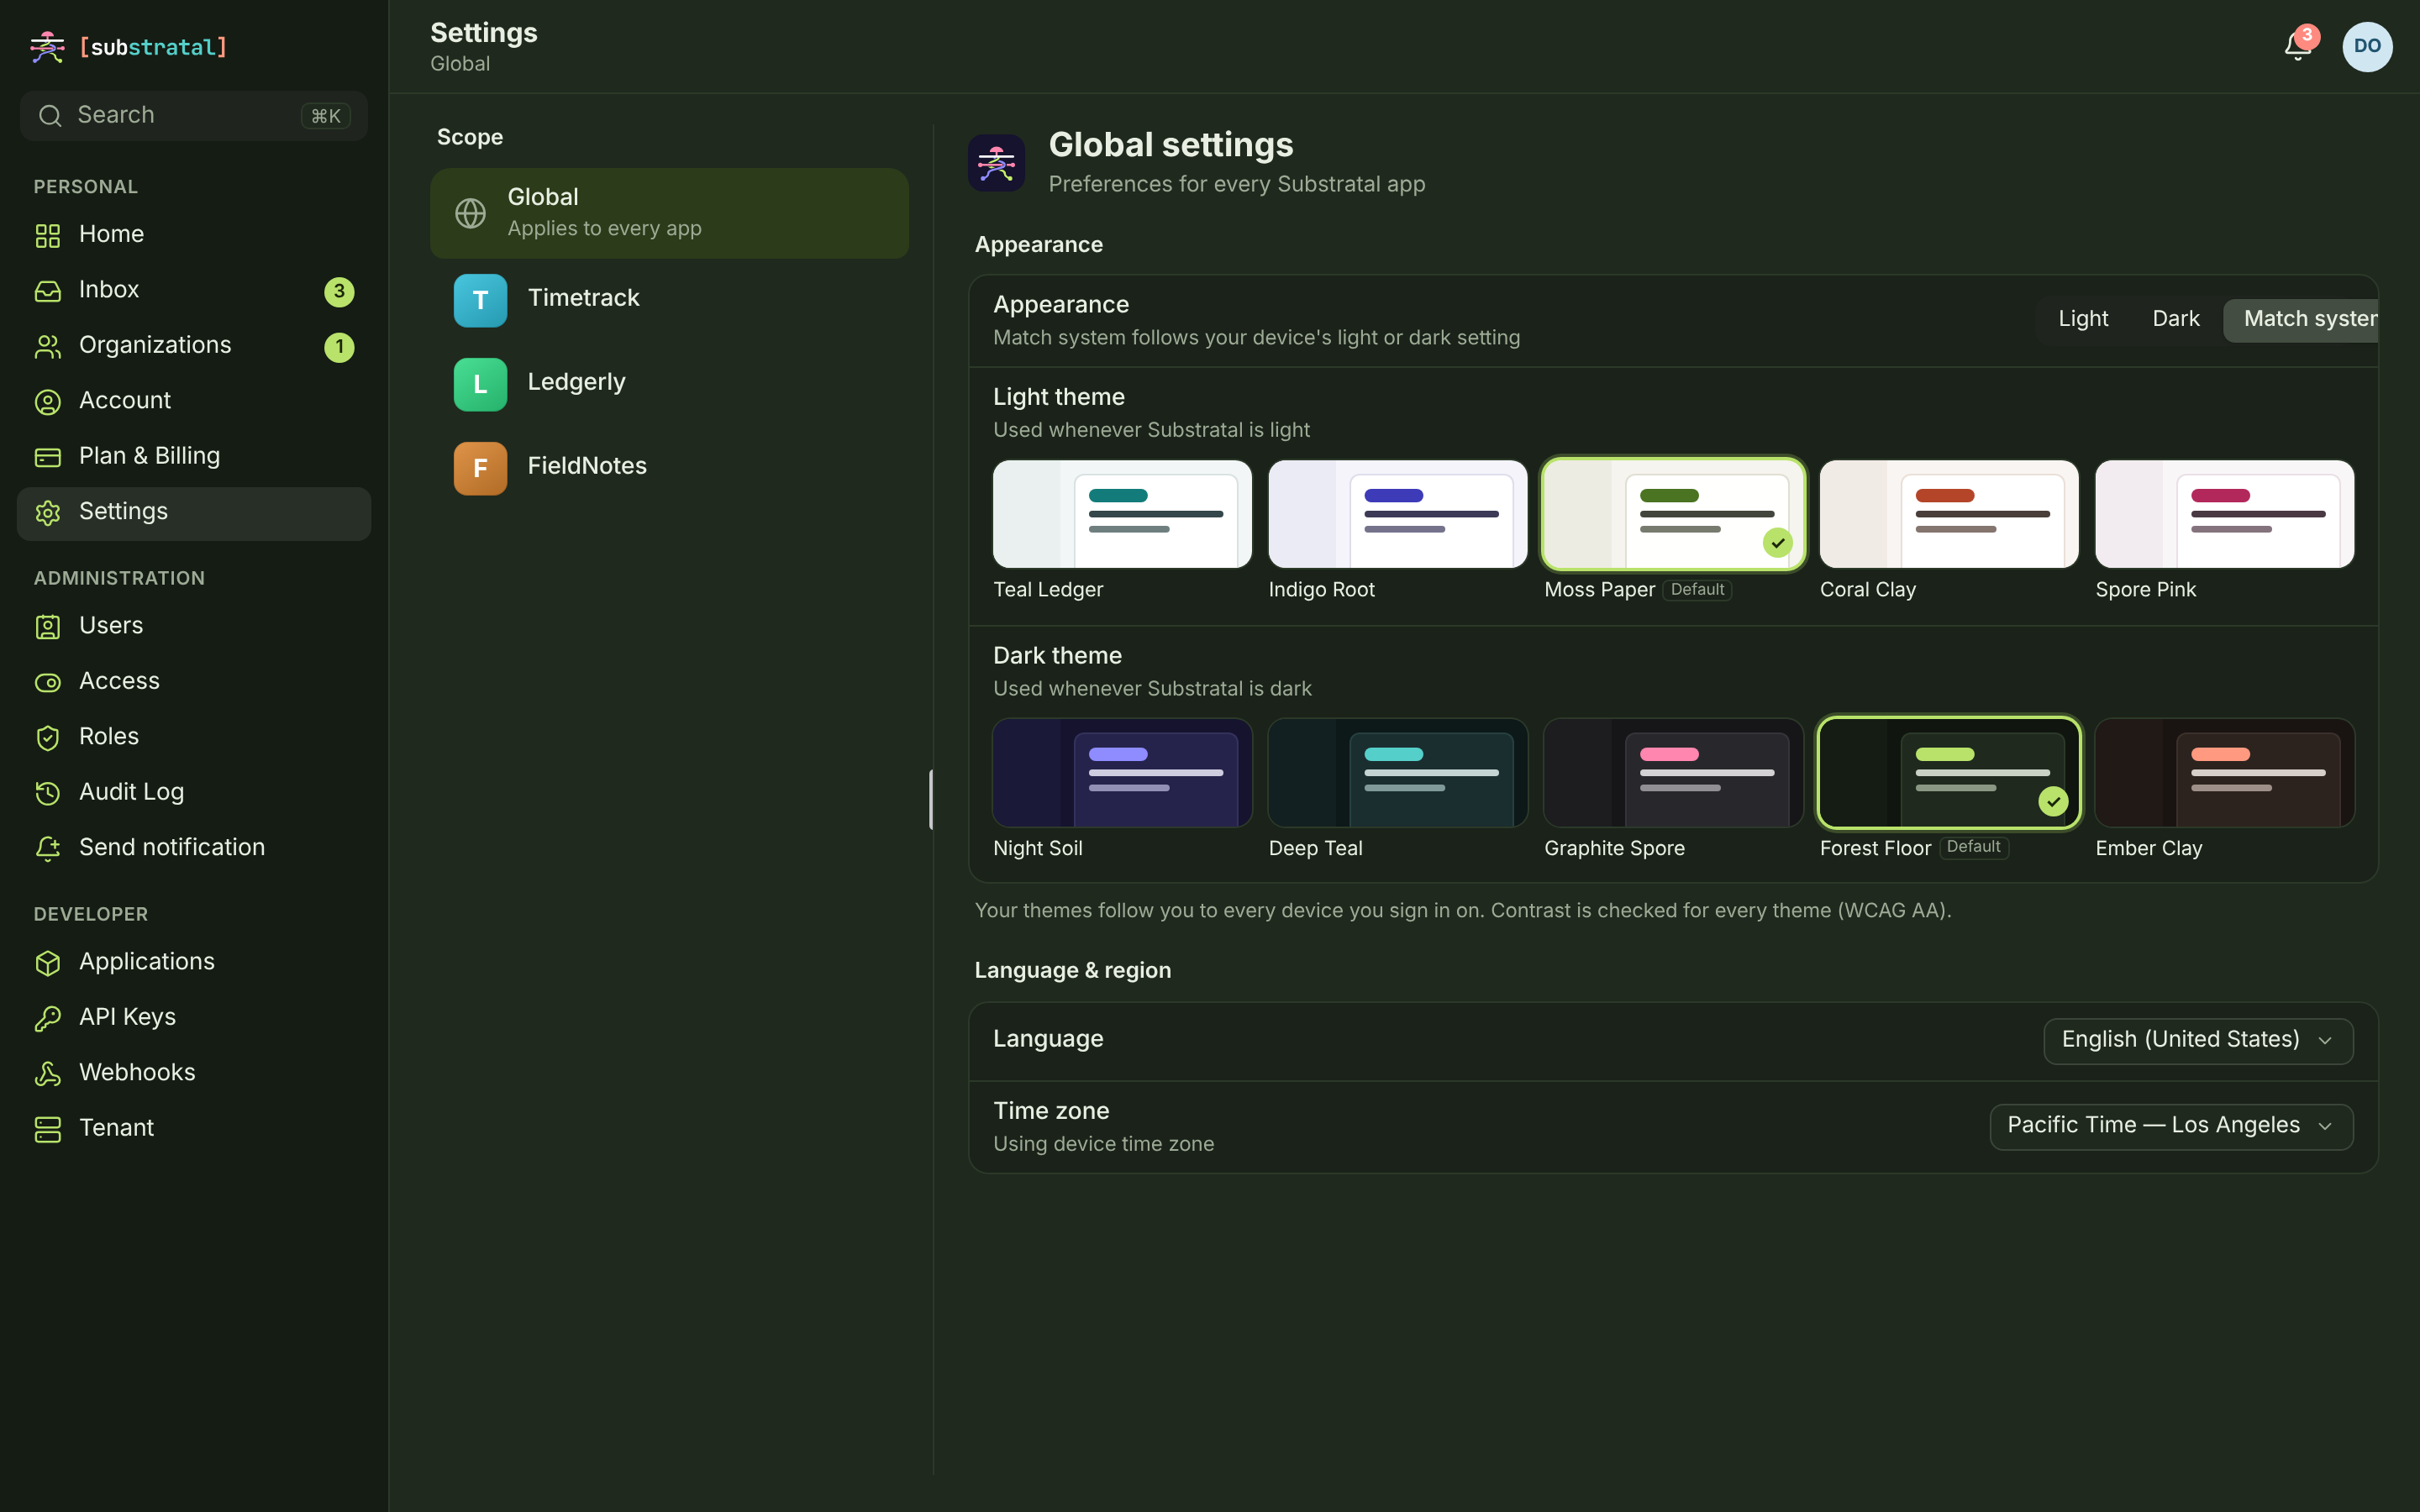Choose the Teal Ledger light theme
The image size is (2420, 1512).
(x=1122, y=514)
